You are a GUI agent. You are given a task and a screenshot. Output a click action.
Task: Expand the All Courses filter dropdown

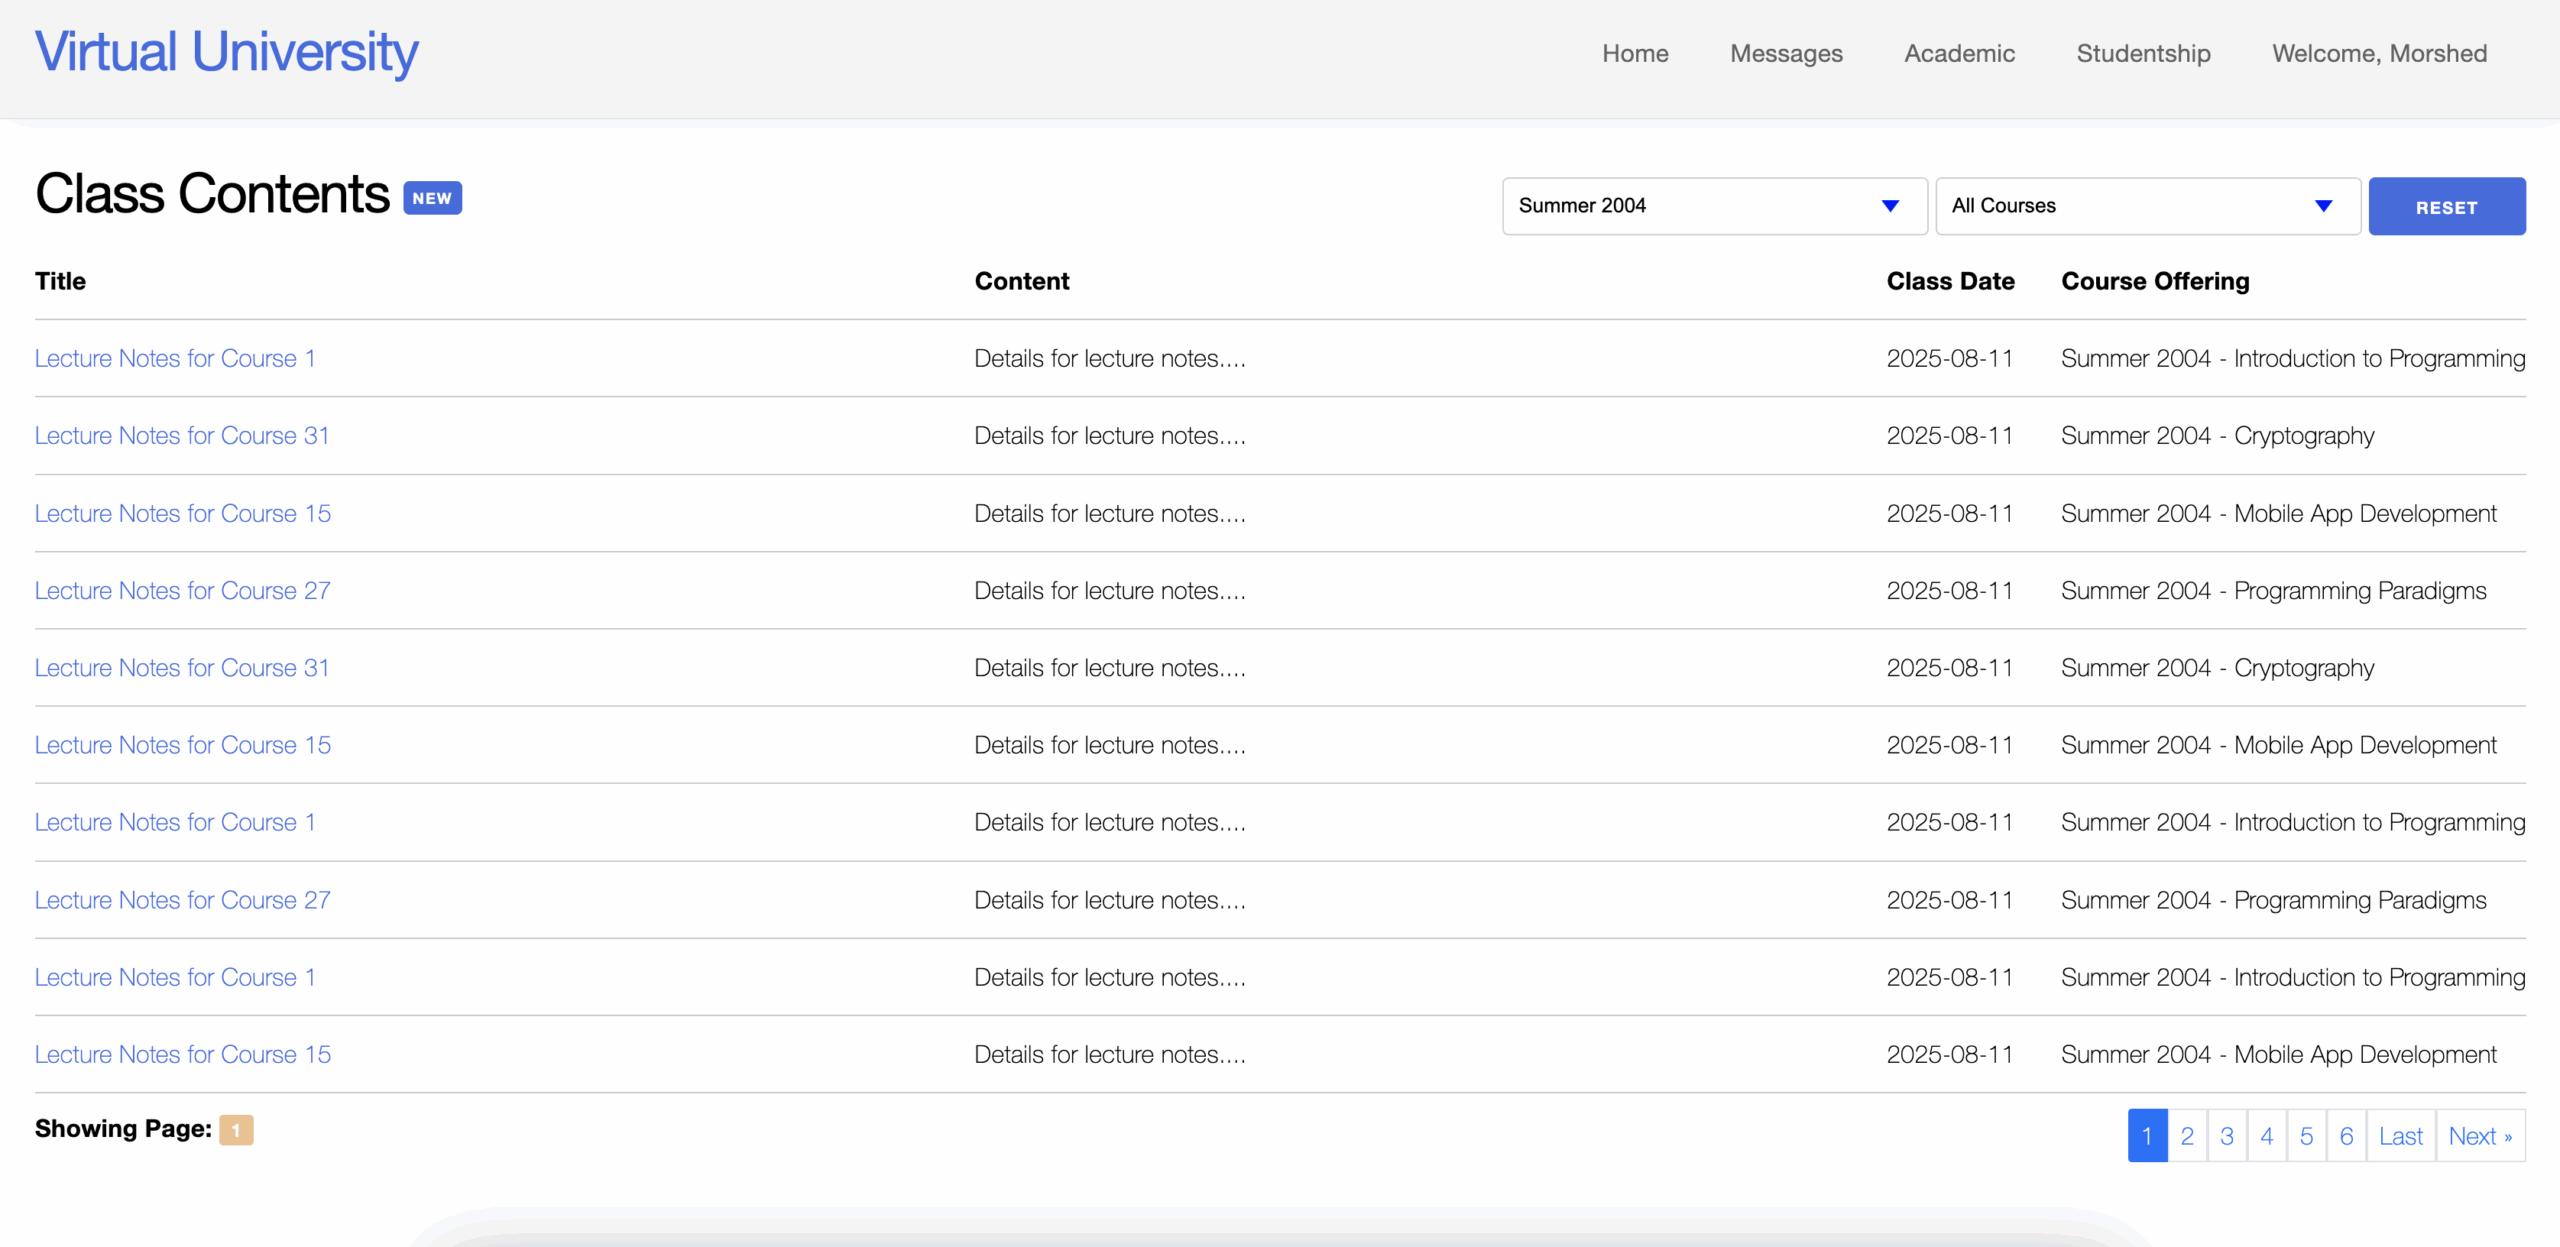2147,206
